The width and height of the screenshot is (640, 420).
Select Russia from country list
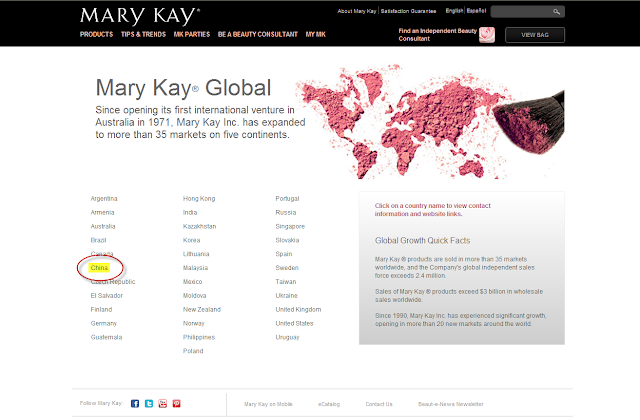286,213
